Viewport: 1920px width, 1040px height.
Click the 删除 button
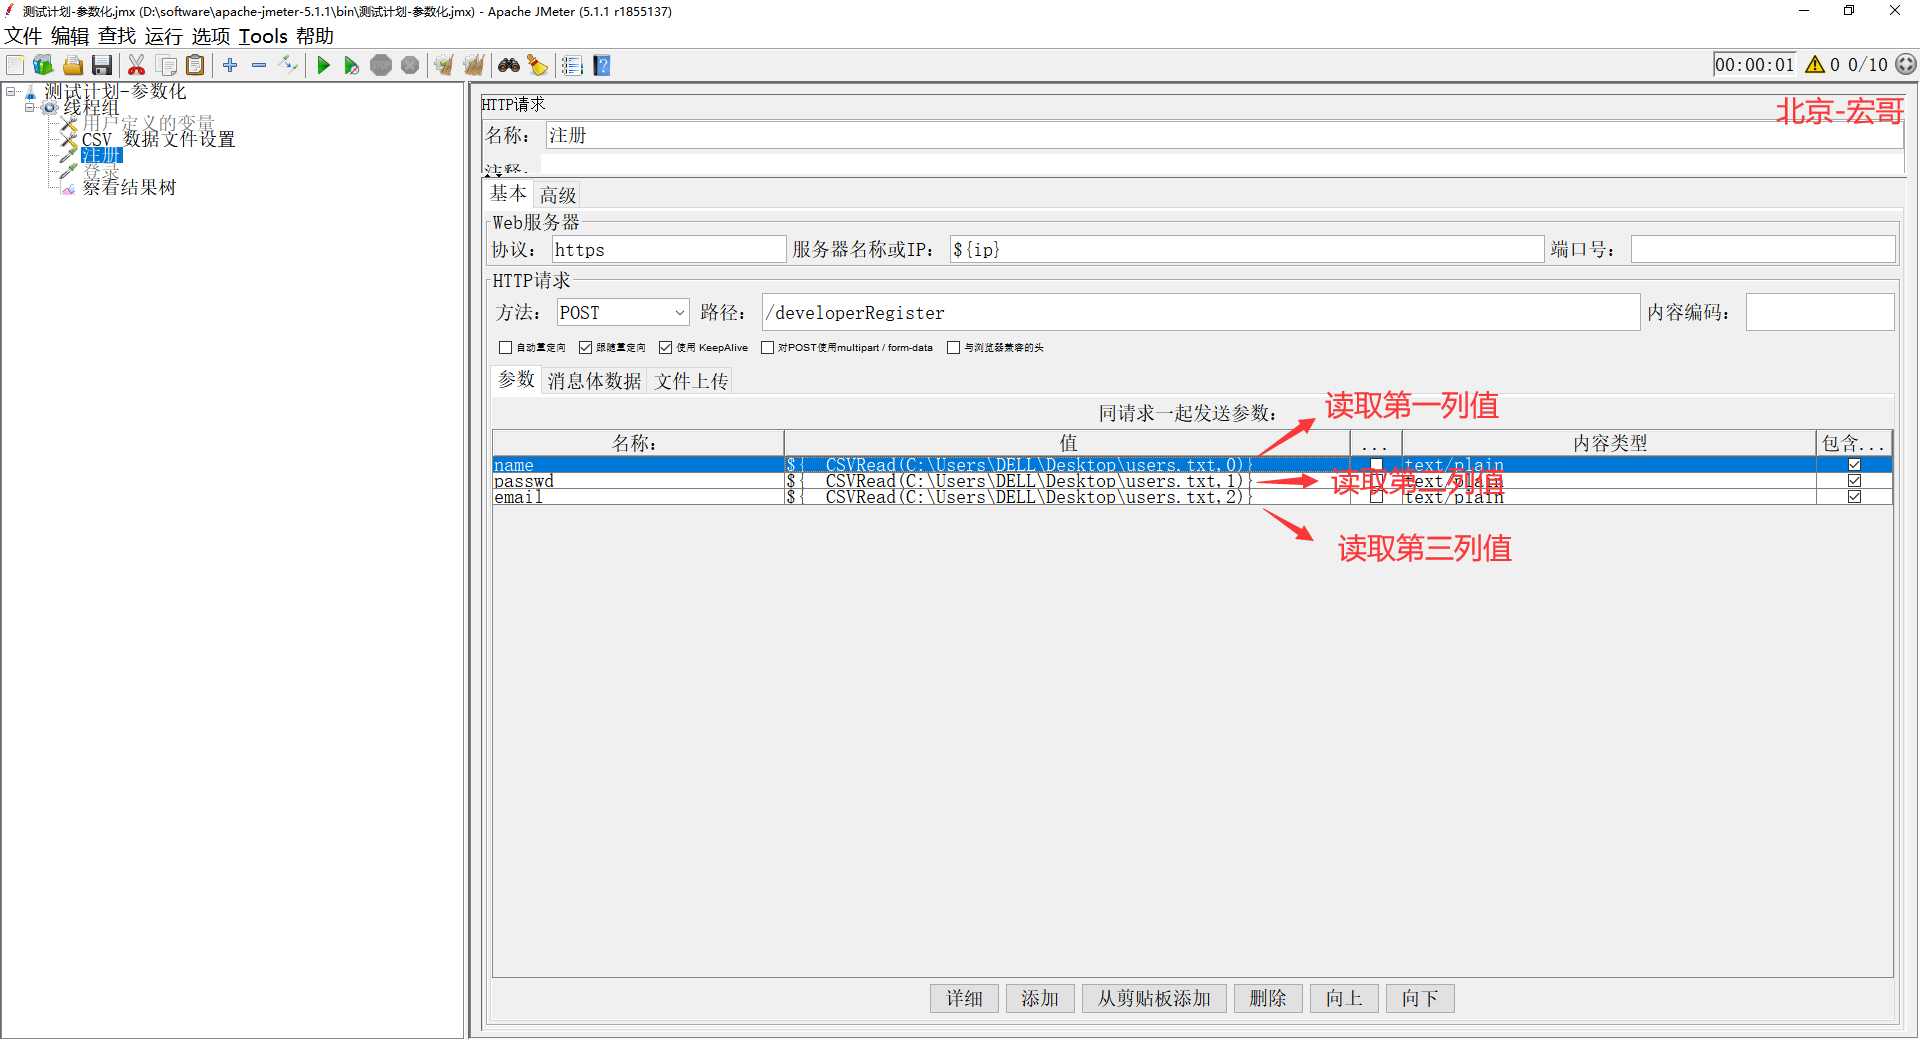pyautogui.click(x=1268, y=998)
